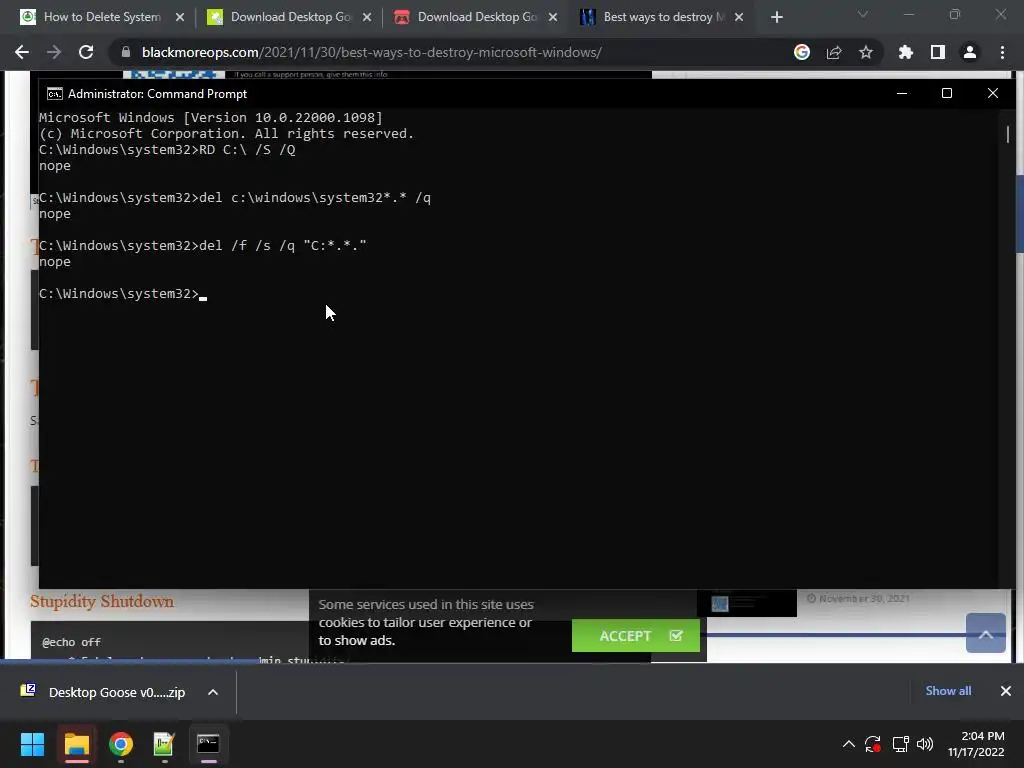Reload the blackmoreops page
1024x768 pixels.
click(x=86, y=52)
